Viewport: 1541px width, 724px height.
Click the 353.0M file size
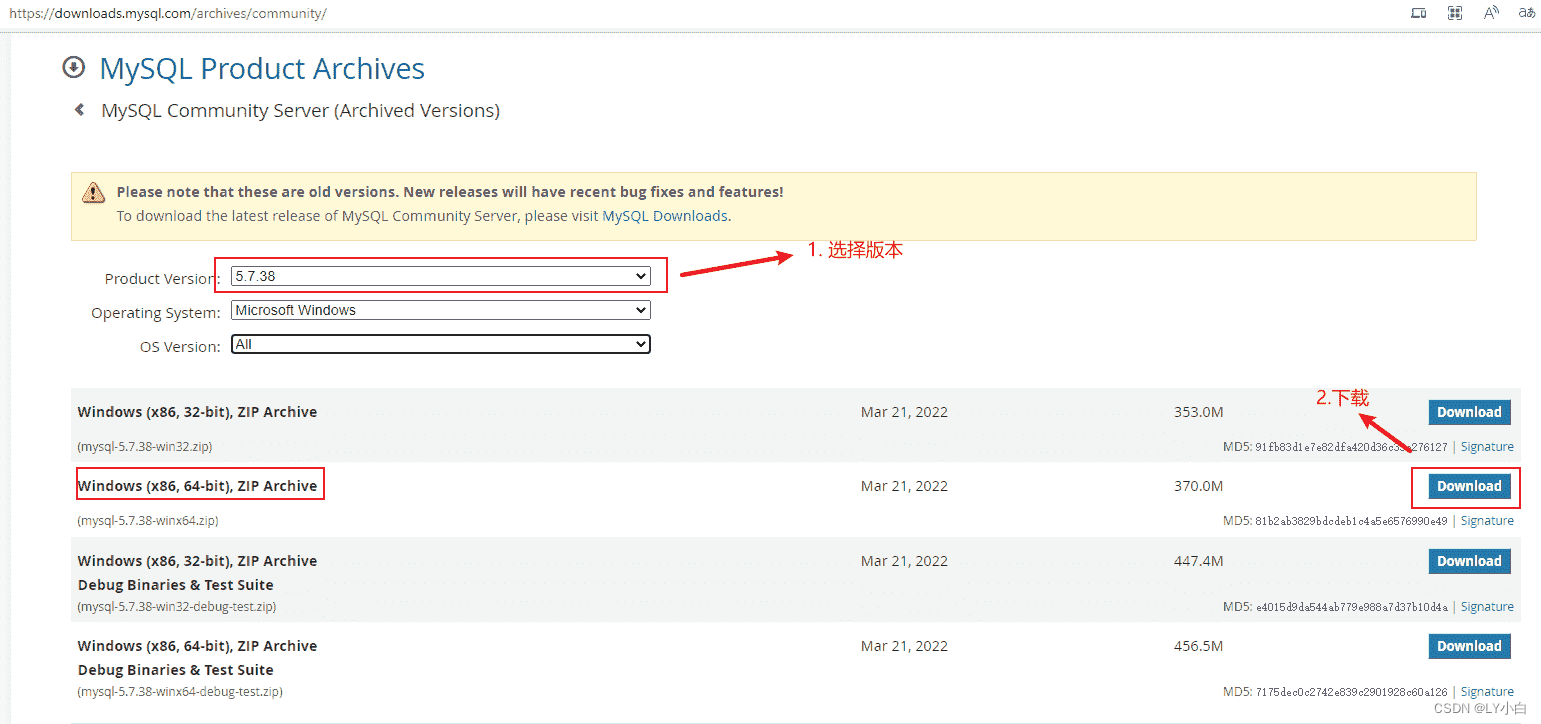click(1198, 412)
